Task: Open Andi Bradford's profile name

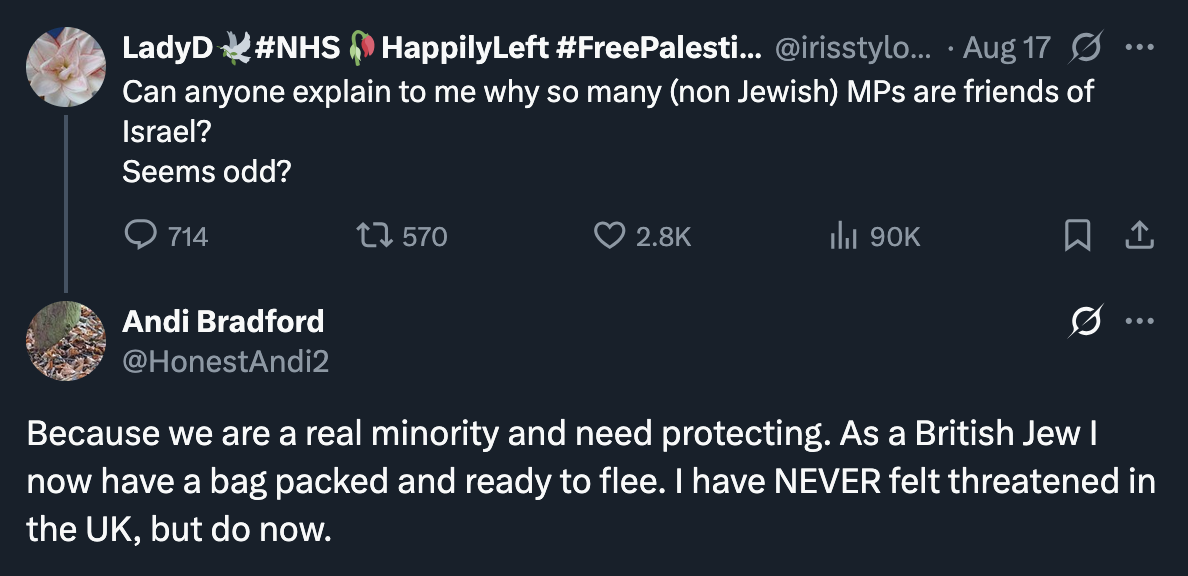Action: point(223,321)
